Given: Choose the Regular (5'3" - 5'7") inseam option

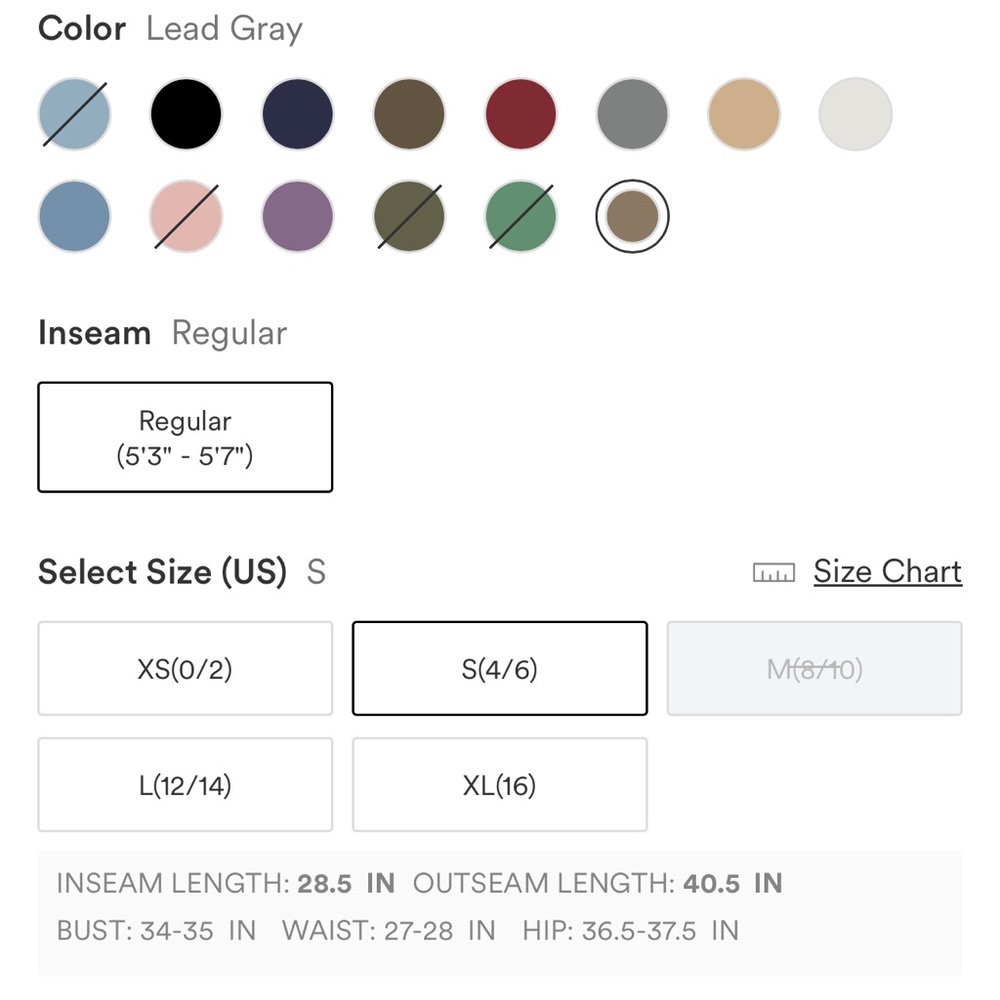Looking at the screenshot, I should (185, 438).
